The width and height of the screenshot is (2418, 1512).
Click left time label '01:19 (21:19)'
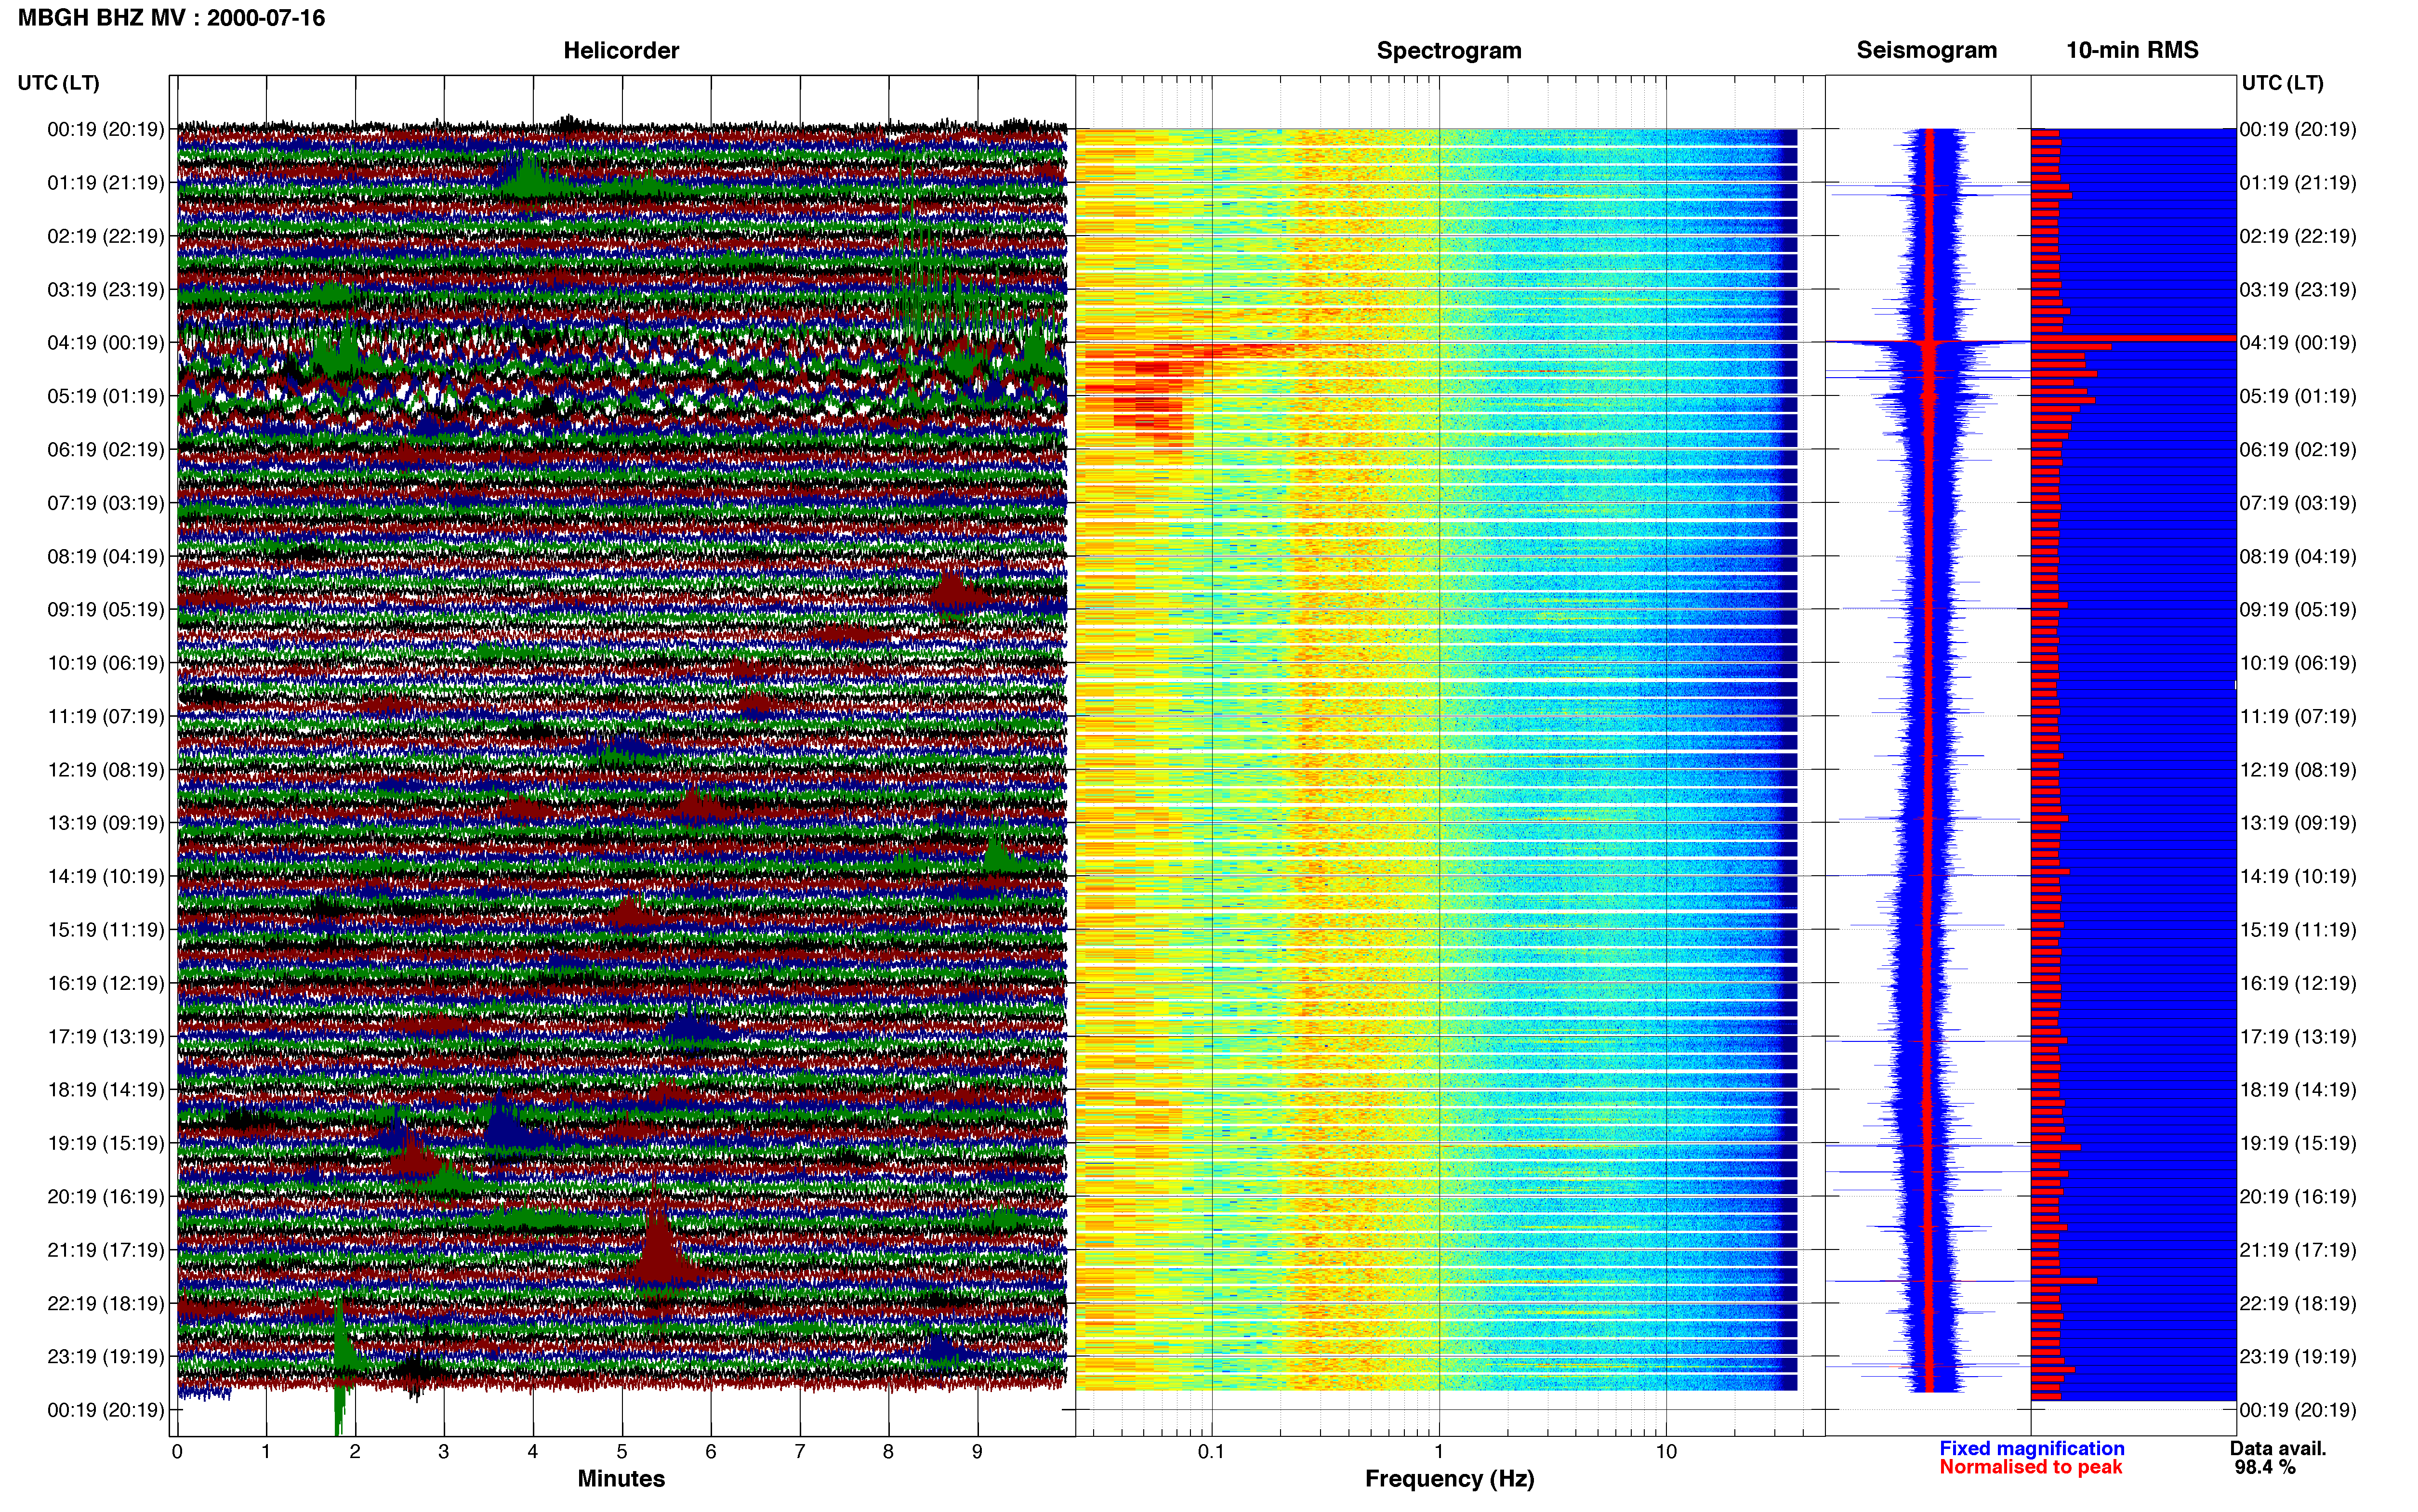106,183
